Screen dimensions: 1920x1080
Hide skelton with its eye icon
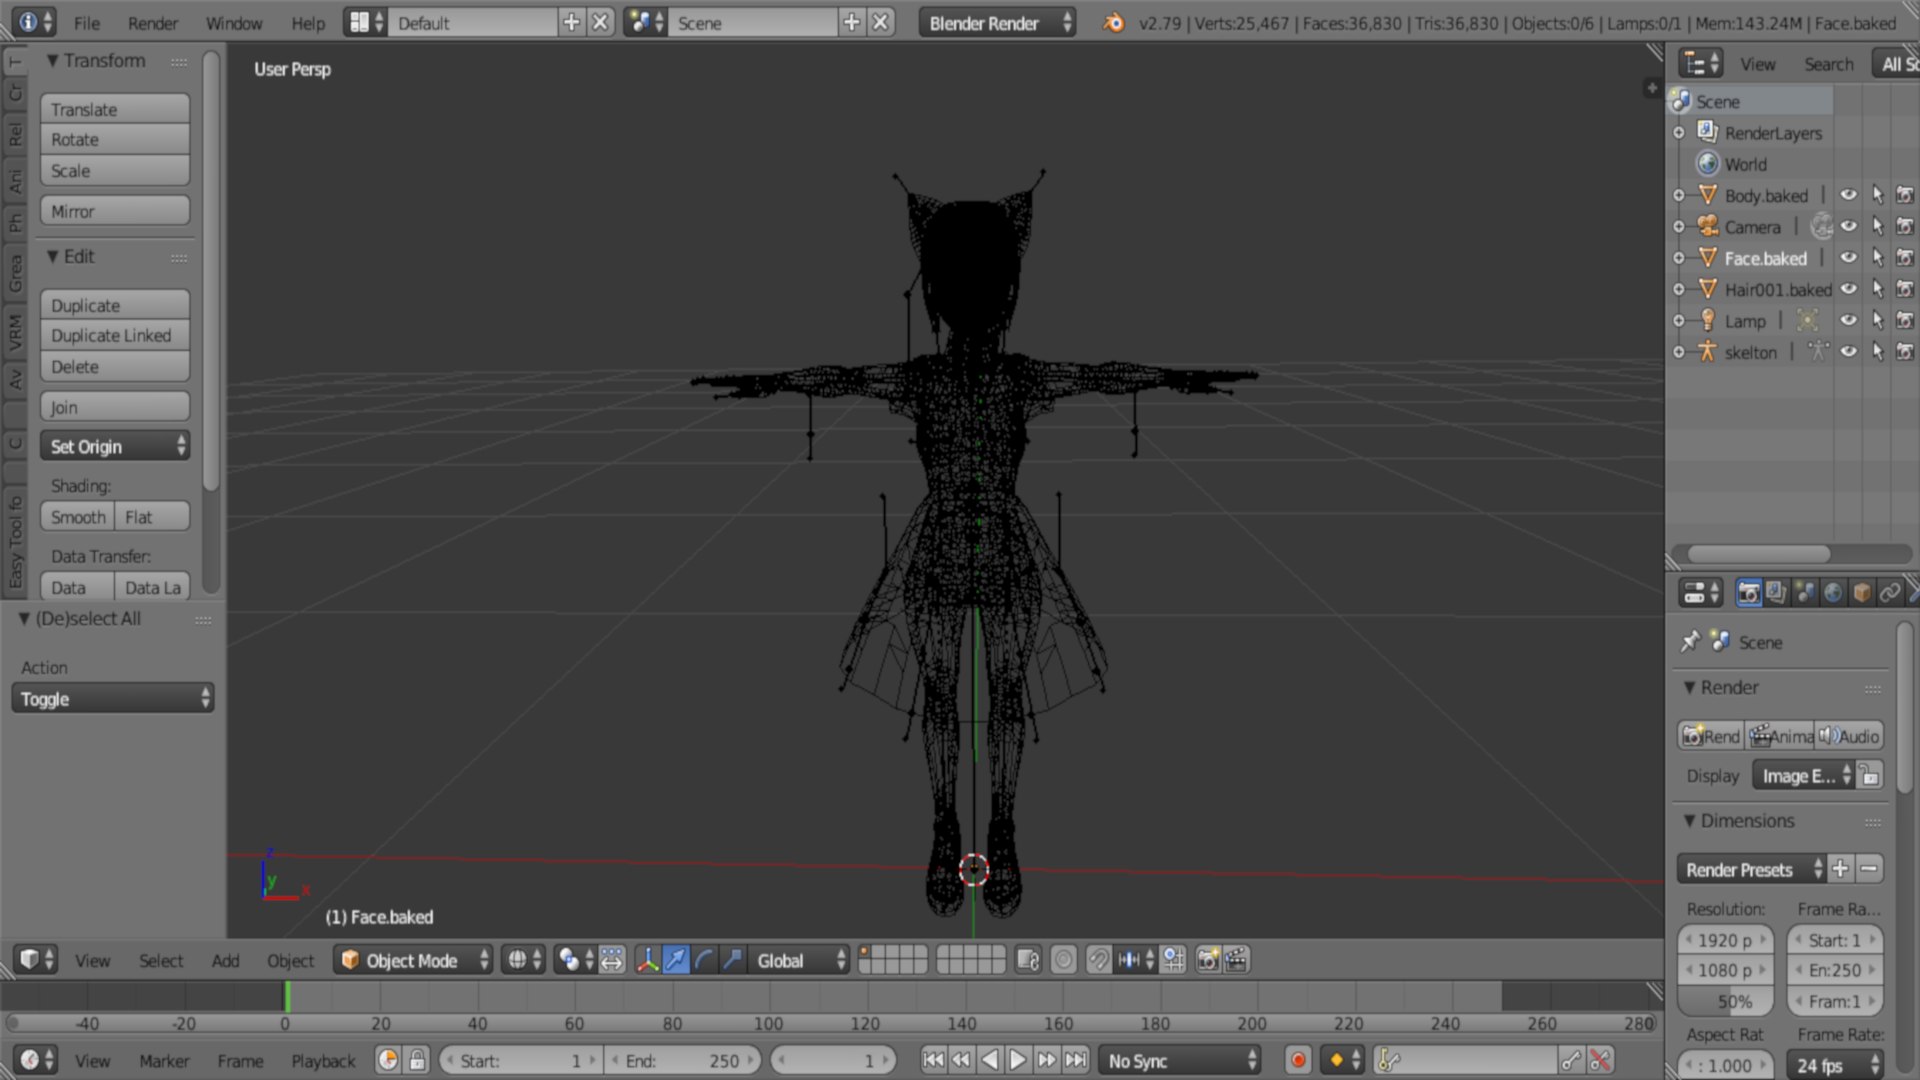click(x=1848, y=351)
